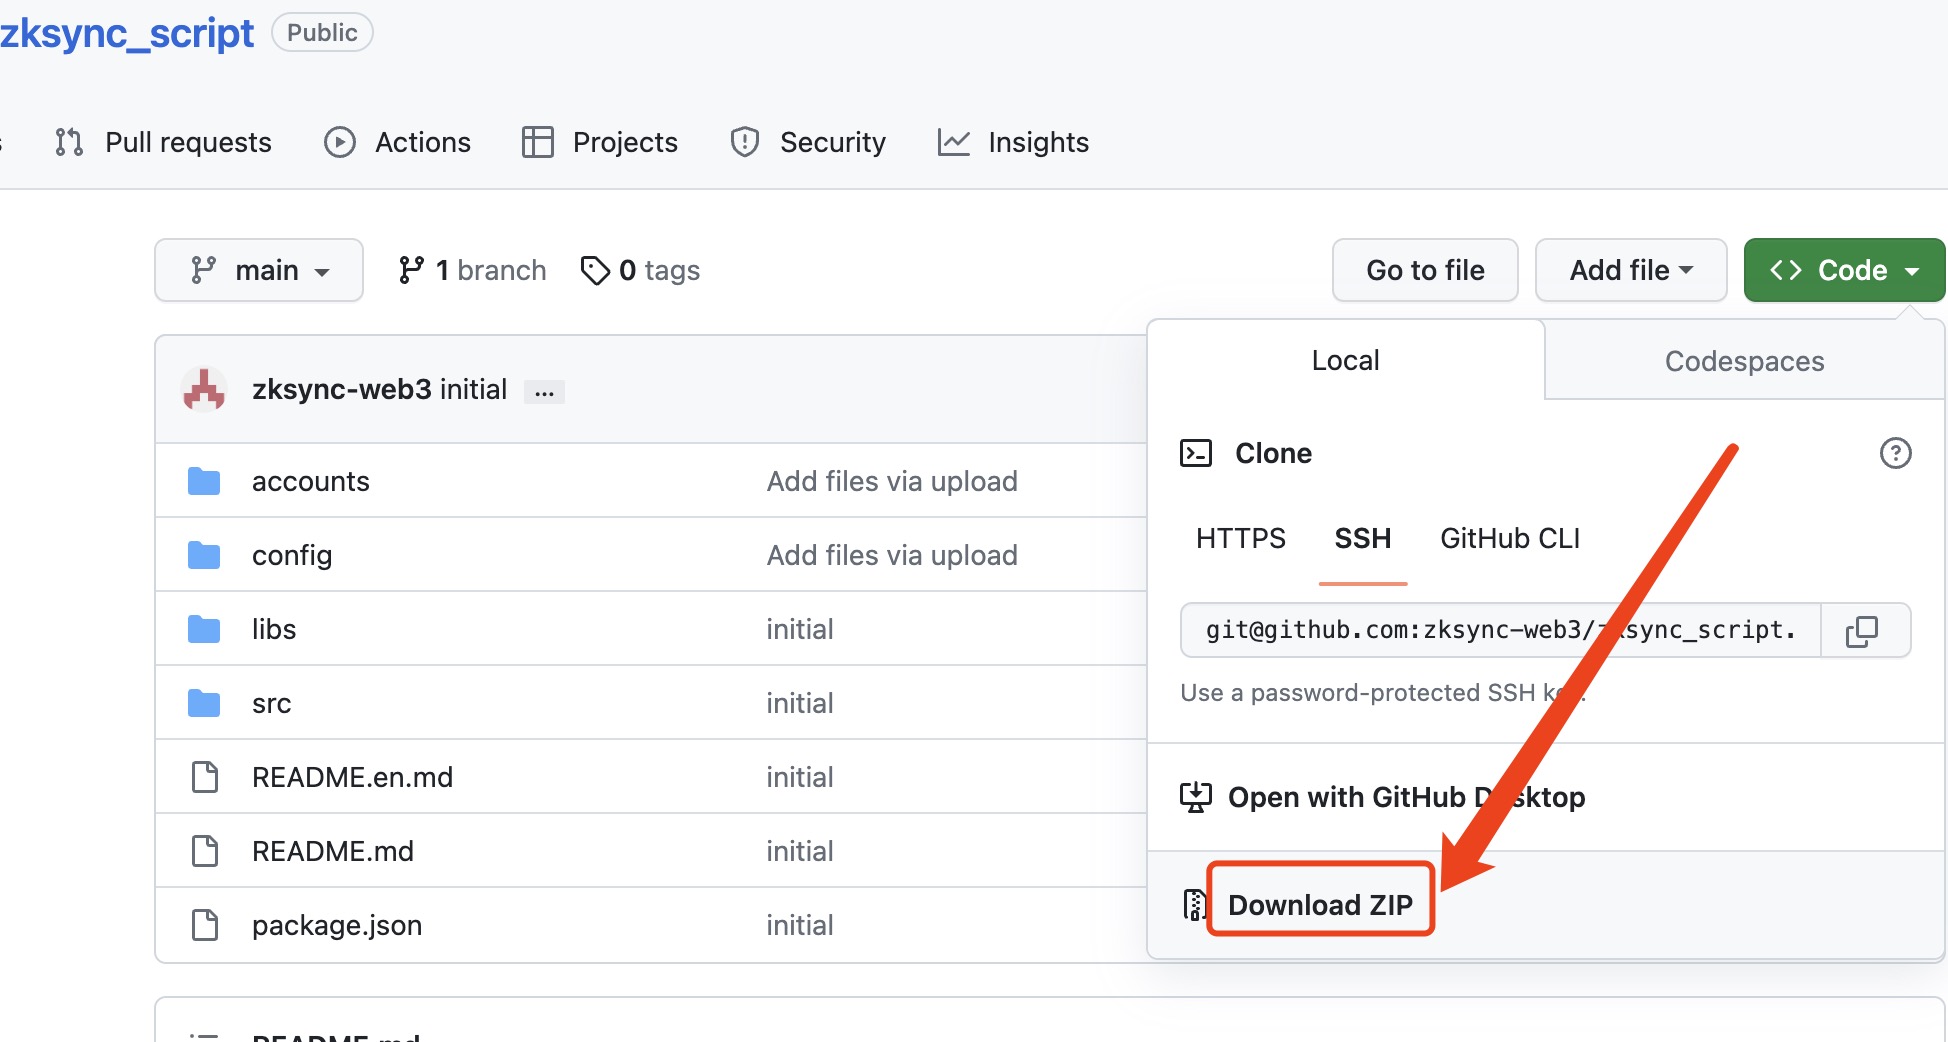Open the config folder
This screenshot has height=1042, width=1948.
point(292,555)
